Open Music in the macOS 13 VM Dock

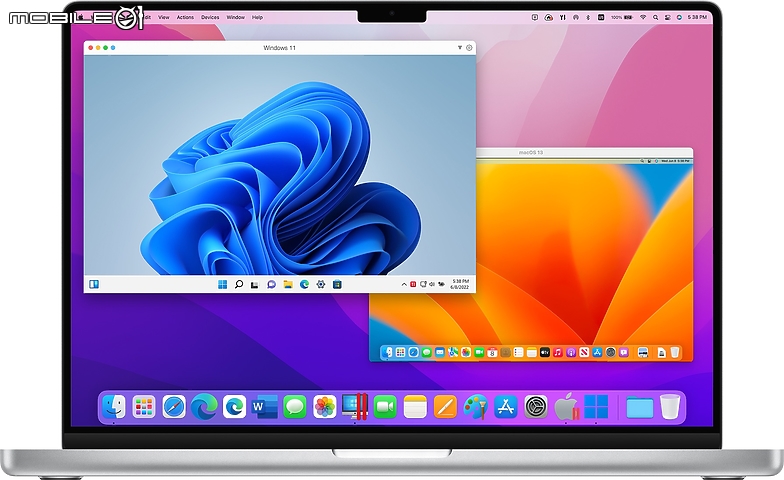tap(558, 352)
